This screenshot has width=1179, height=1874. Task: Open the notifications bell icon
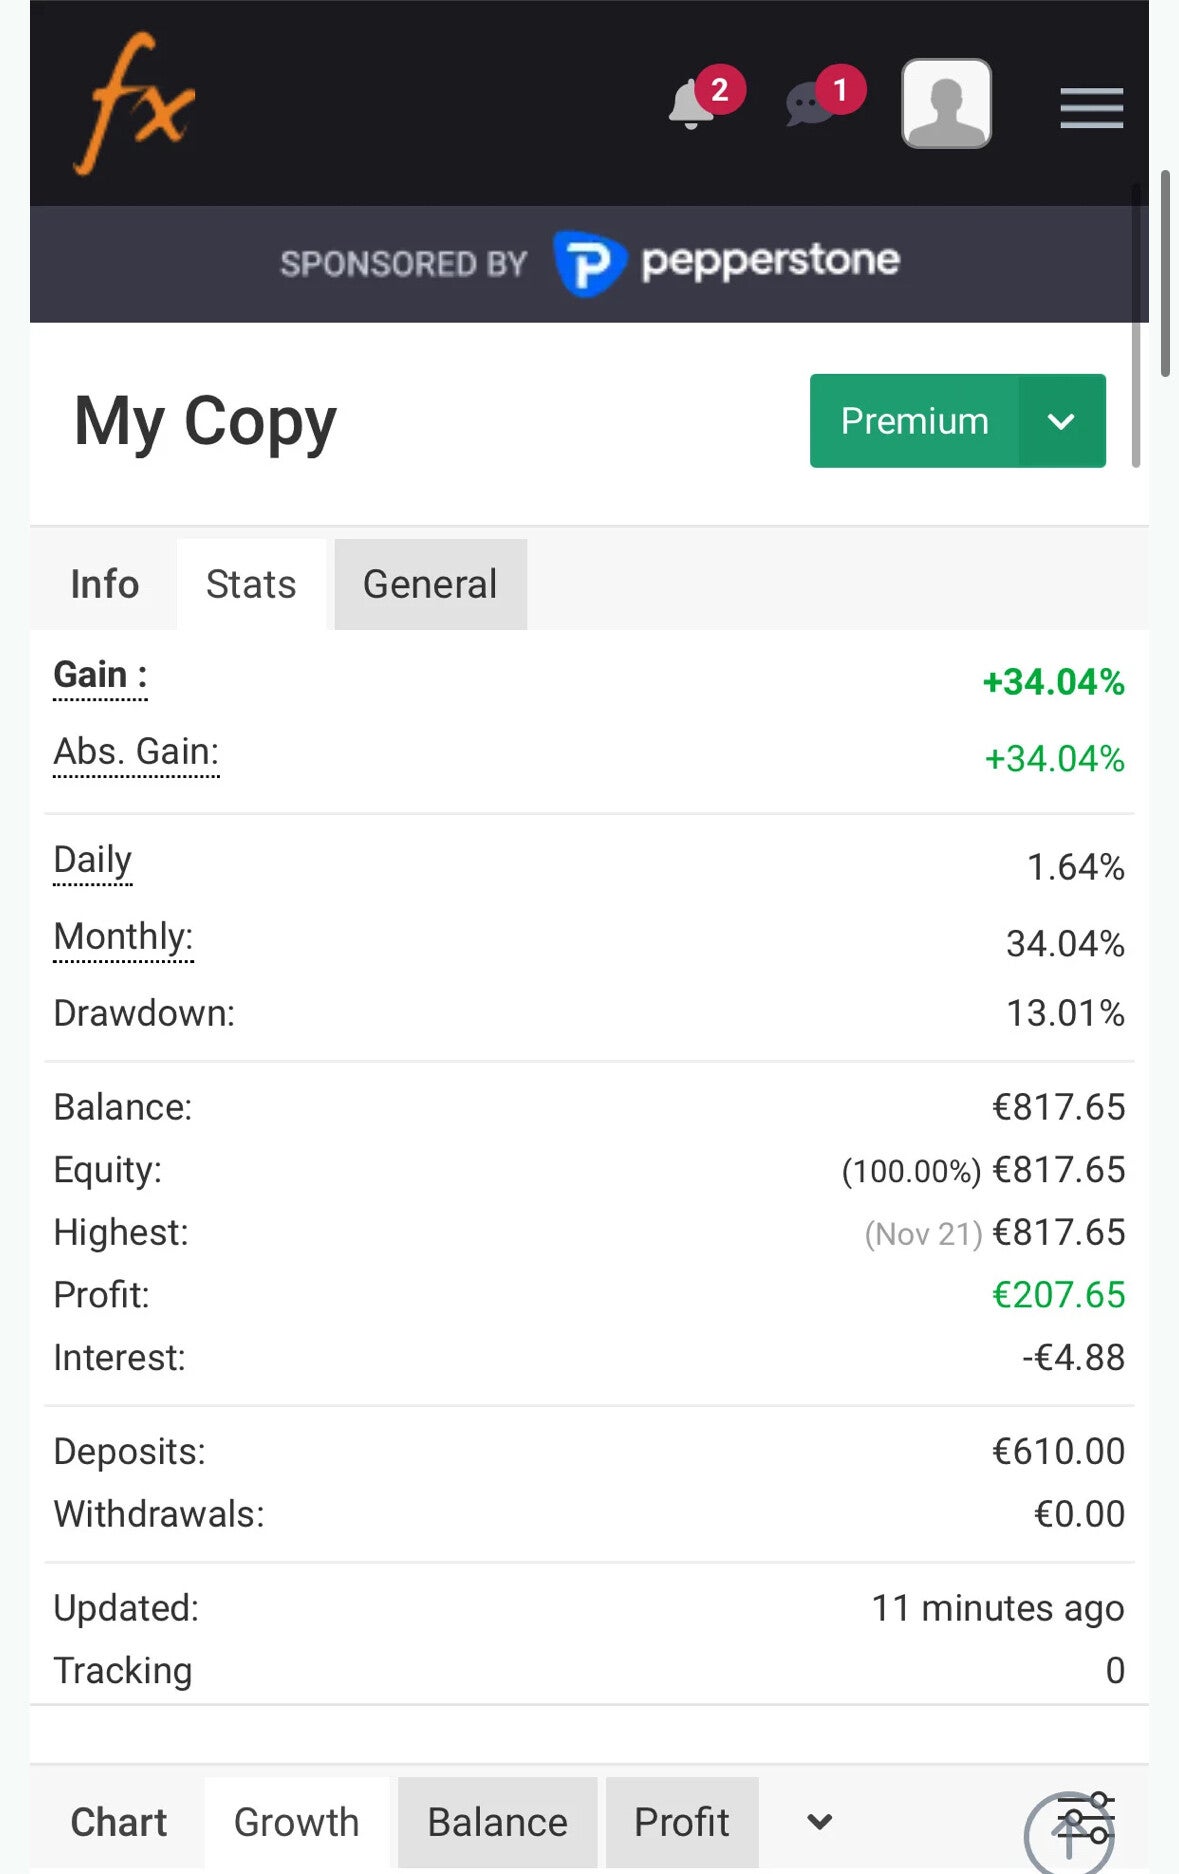click(692, 104)
